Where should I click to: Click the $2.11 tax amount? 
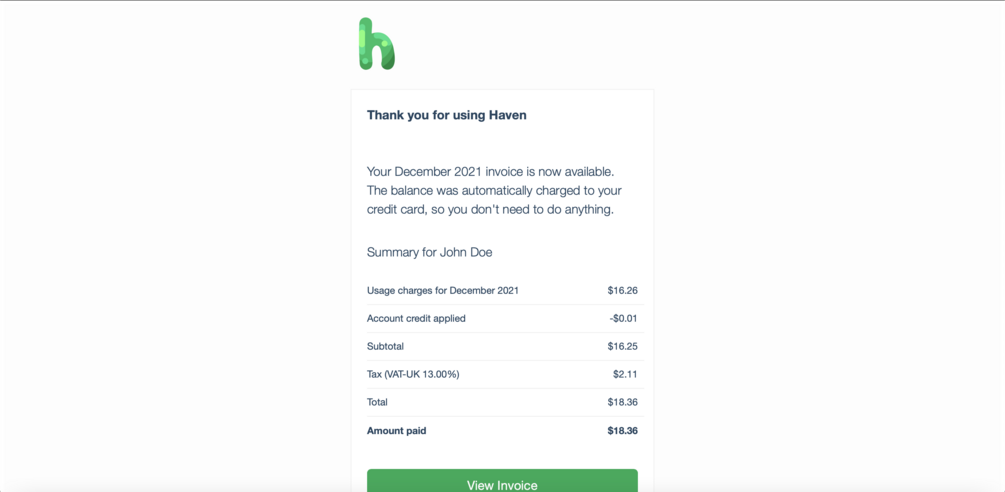pos(625,375)
